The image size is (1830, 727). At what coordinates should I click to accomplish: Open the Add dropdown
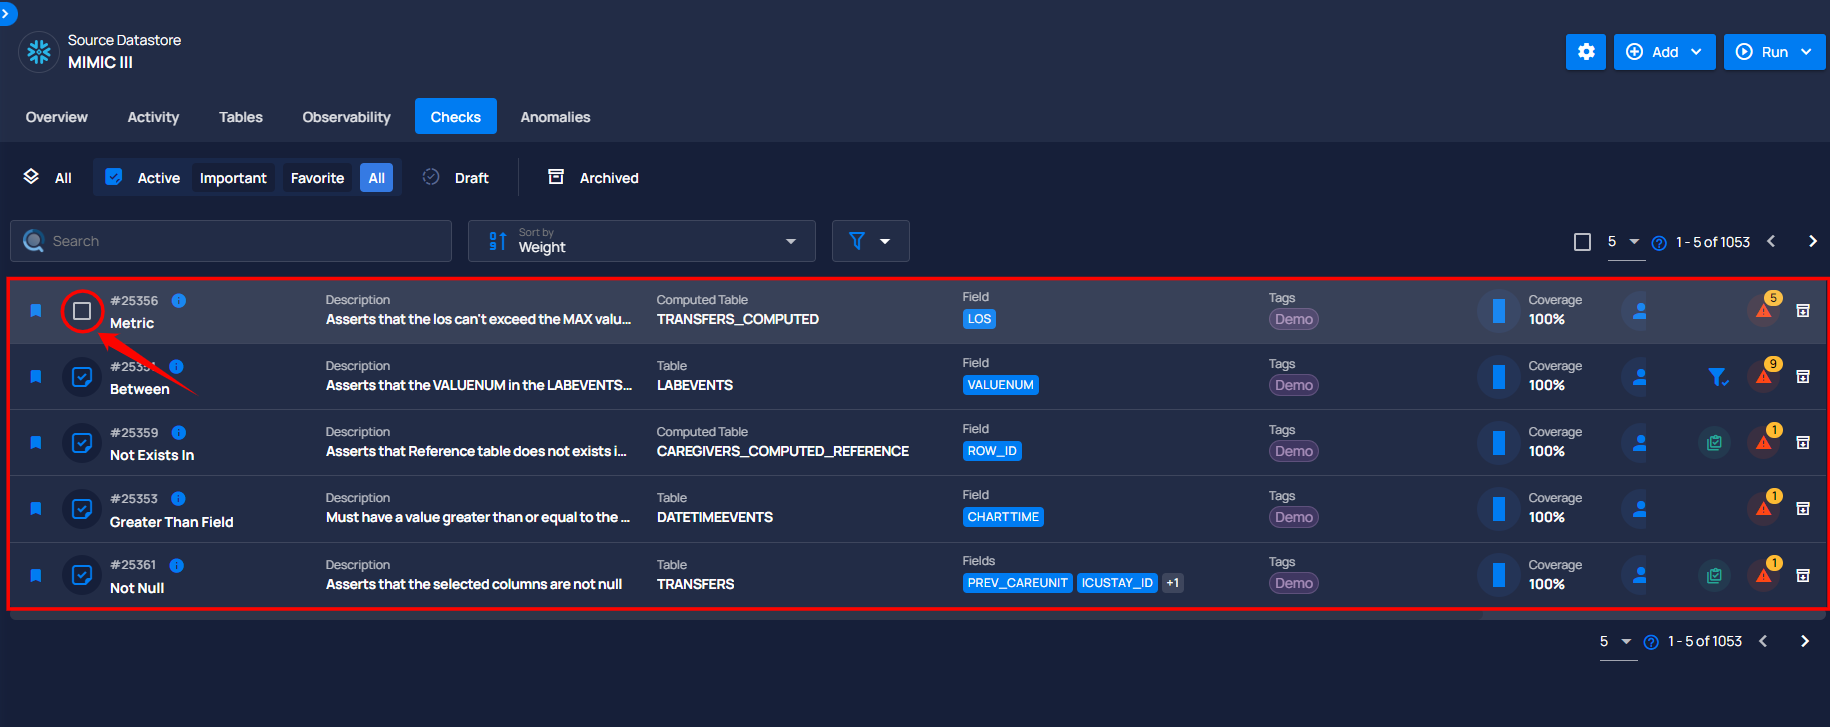(1664, 52)
